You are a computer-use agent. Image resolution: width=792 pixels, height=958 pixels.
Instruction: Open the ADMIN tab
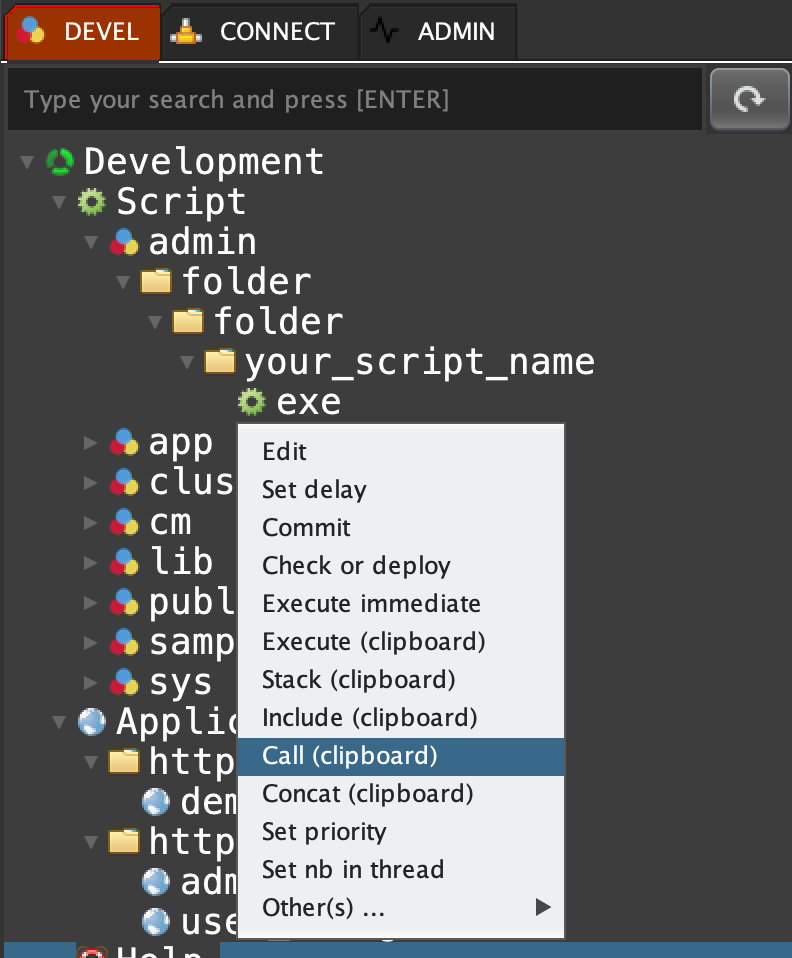(x=438, y=32)
